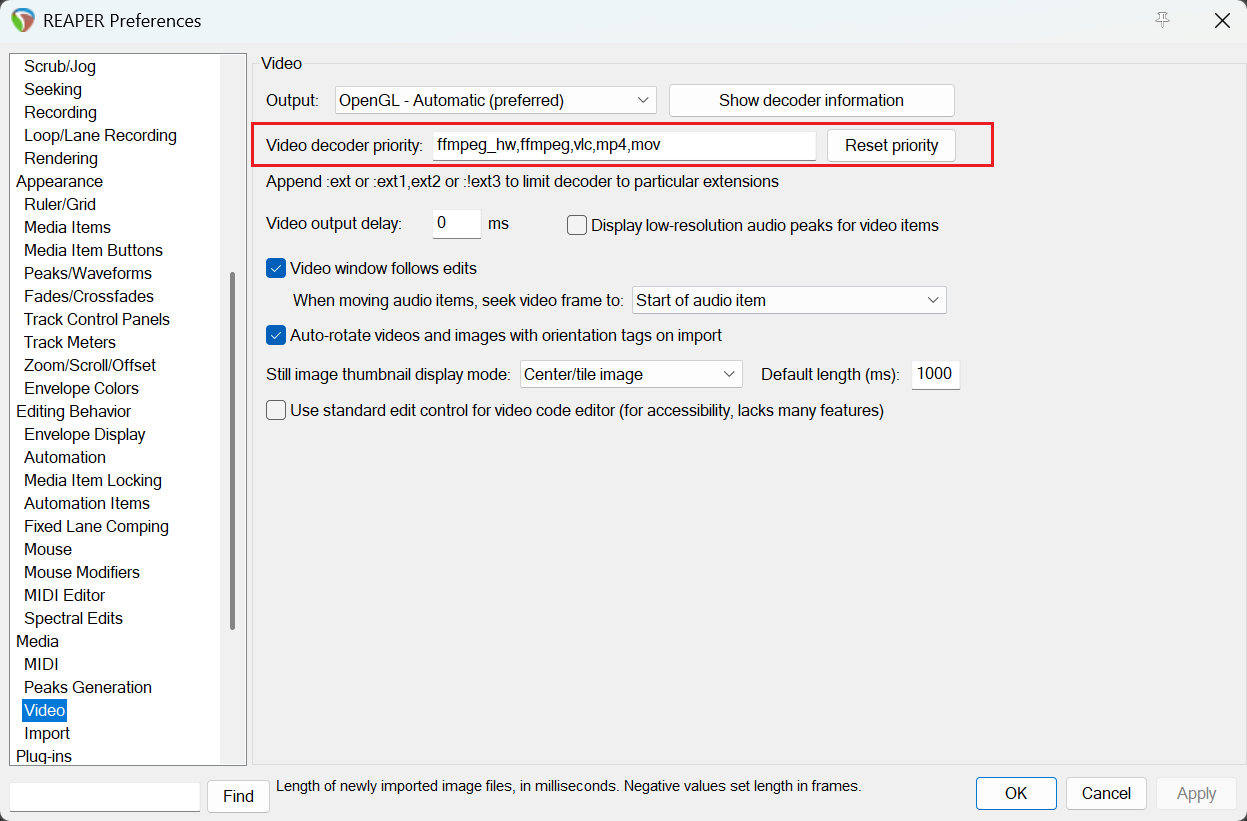Image resolution: width=1247 pixels, height=821 pixels.
Task: Click the category list scrollbar
Action: point(233,450)
